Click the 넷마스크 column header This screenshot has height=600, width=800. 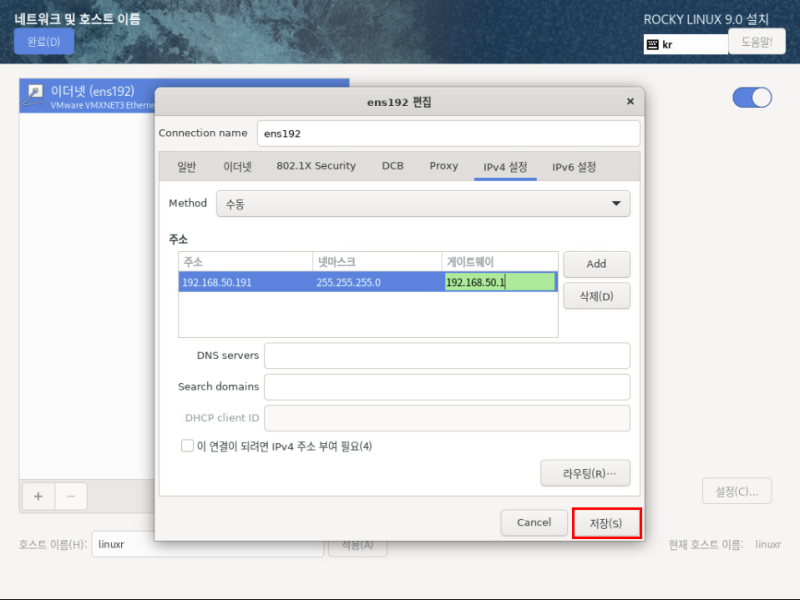[377, 262]
